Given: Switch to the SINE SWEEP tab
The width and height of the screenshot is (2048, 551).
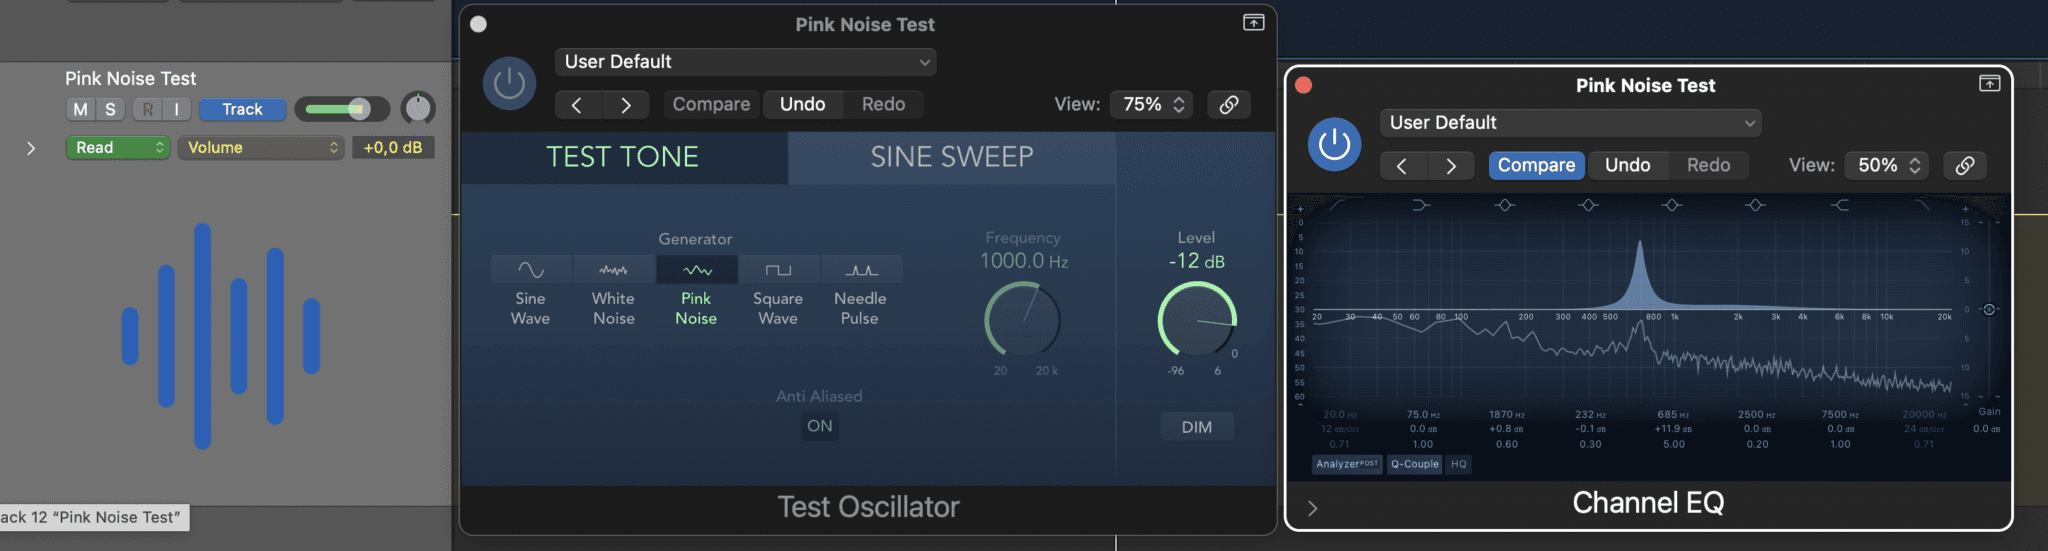Looking at the screenshot, I should point(951,157).
